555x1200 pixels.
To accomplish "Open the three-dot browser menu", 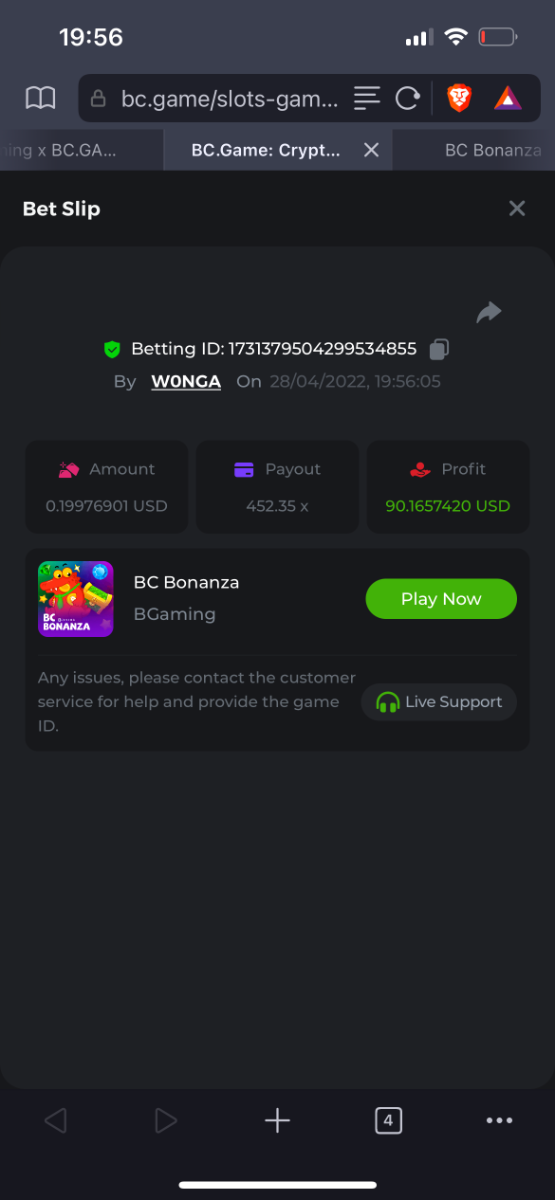I will click(499, 1121).
